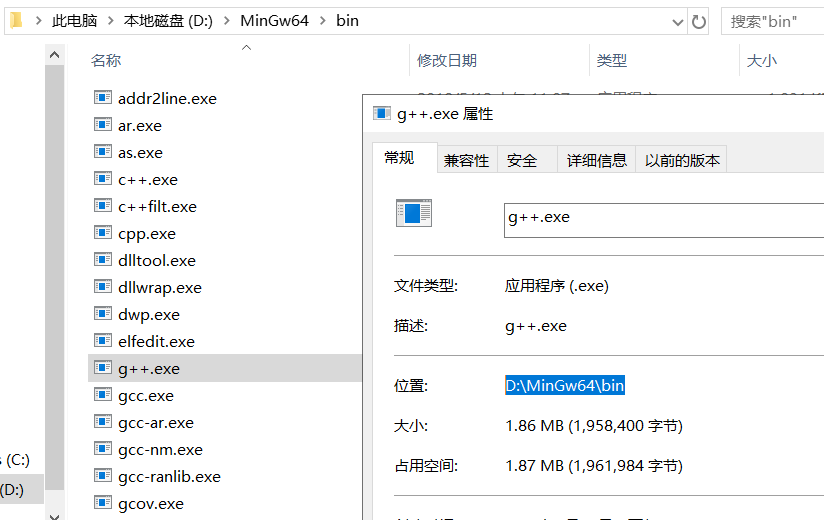This screenshot has height=520, width=824.
Task: Click the gcc-nm.exe file icon
Action: point(102,449)
